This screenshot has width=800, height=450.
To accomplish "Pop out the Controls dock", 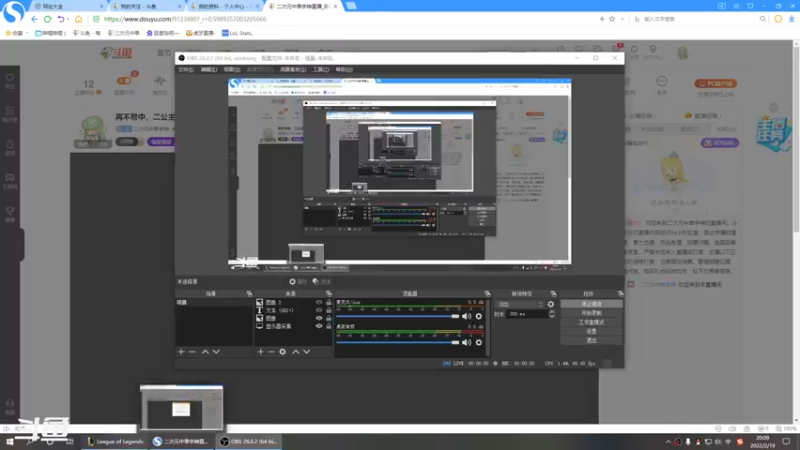I will click(x=620, y=294).
